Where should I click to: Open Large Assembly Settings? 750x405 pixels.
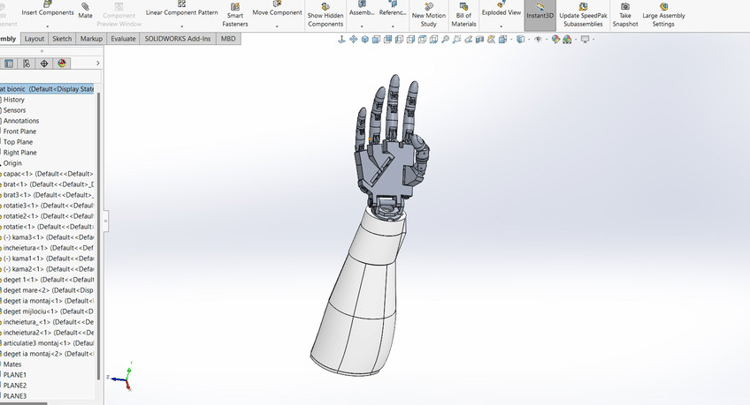(x=663, y=15)
